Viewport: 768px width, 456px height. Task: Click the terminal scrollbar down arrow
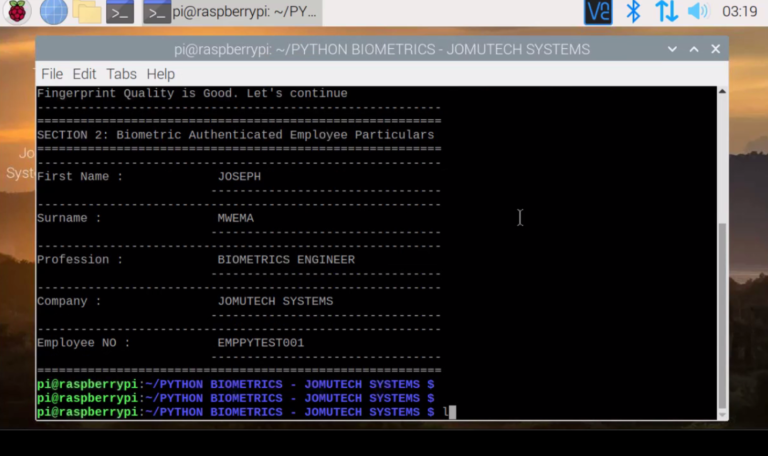[x=722, y=415]
